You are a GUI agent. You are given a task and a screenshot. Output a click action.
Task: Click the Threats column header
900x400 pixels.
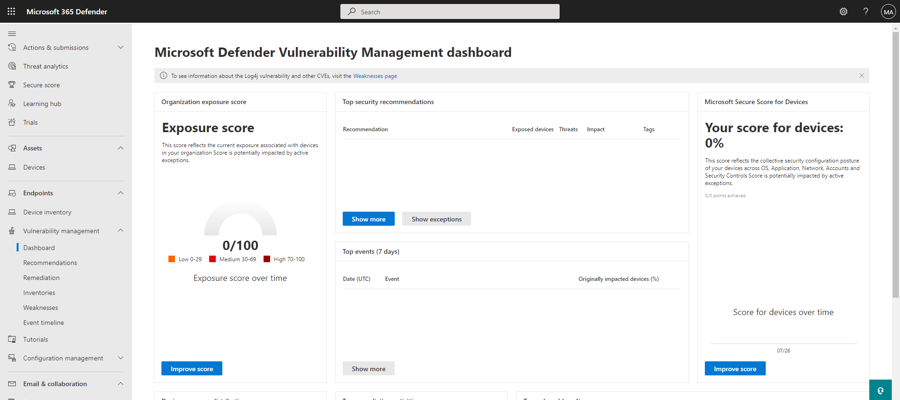tap(568, 129)
